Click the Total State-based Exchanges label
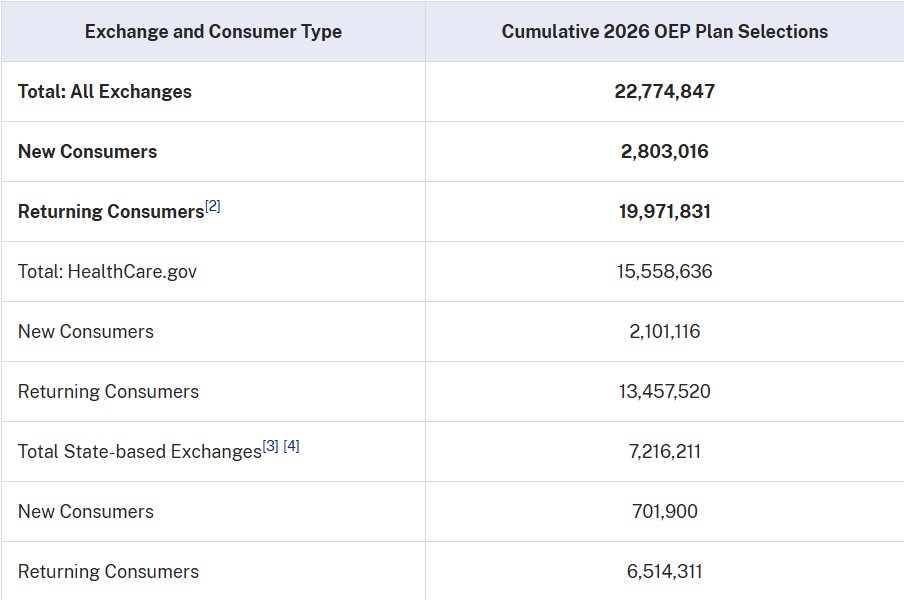The width and height of the screenshot is (904, 600). 139,452
